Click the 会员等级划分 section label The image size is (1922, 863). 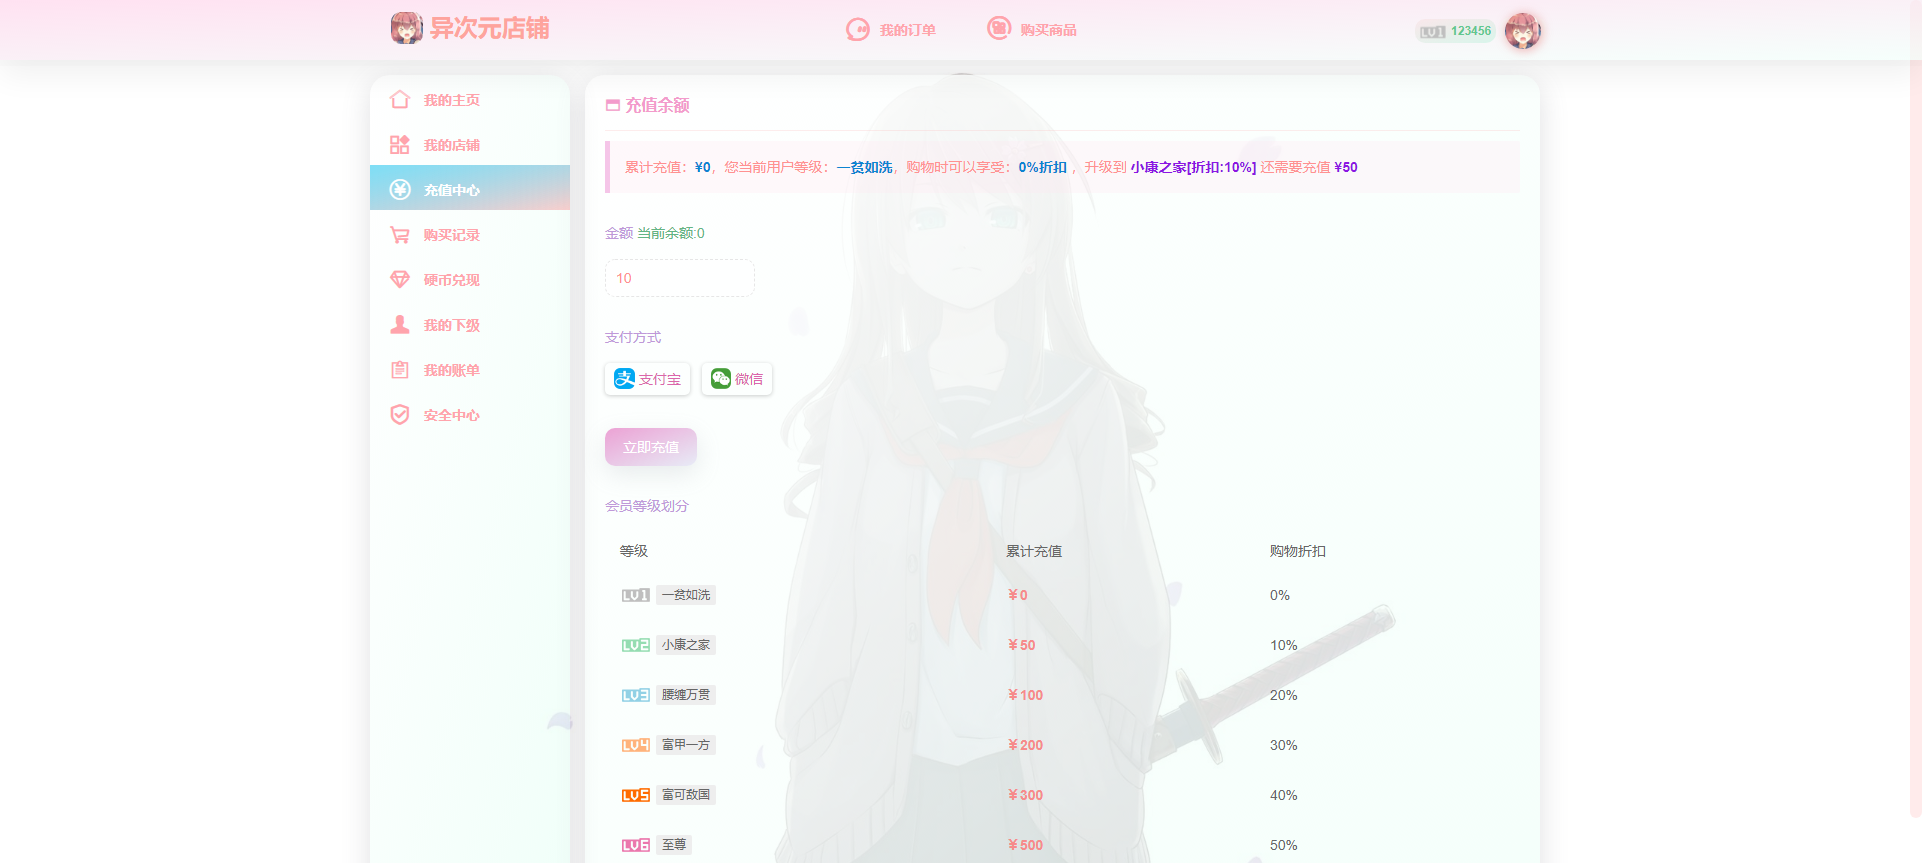pyautogui.click(x=647, y=506)
